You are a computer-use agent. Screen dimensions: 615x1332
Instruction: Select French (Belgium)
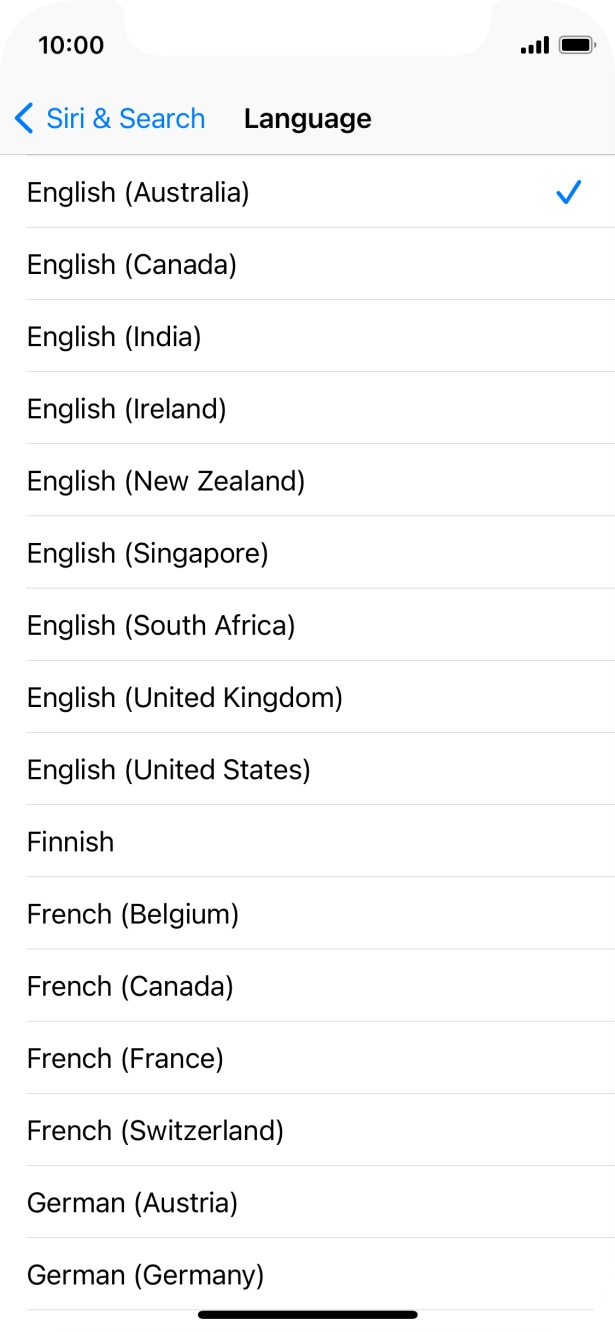pos(132,913)
